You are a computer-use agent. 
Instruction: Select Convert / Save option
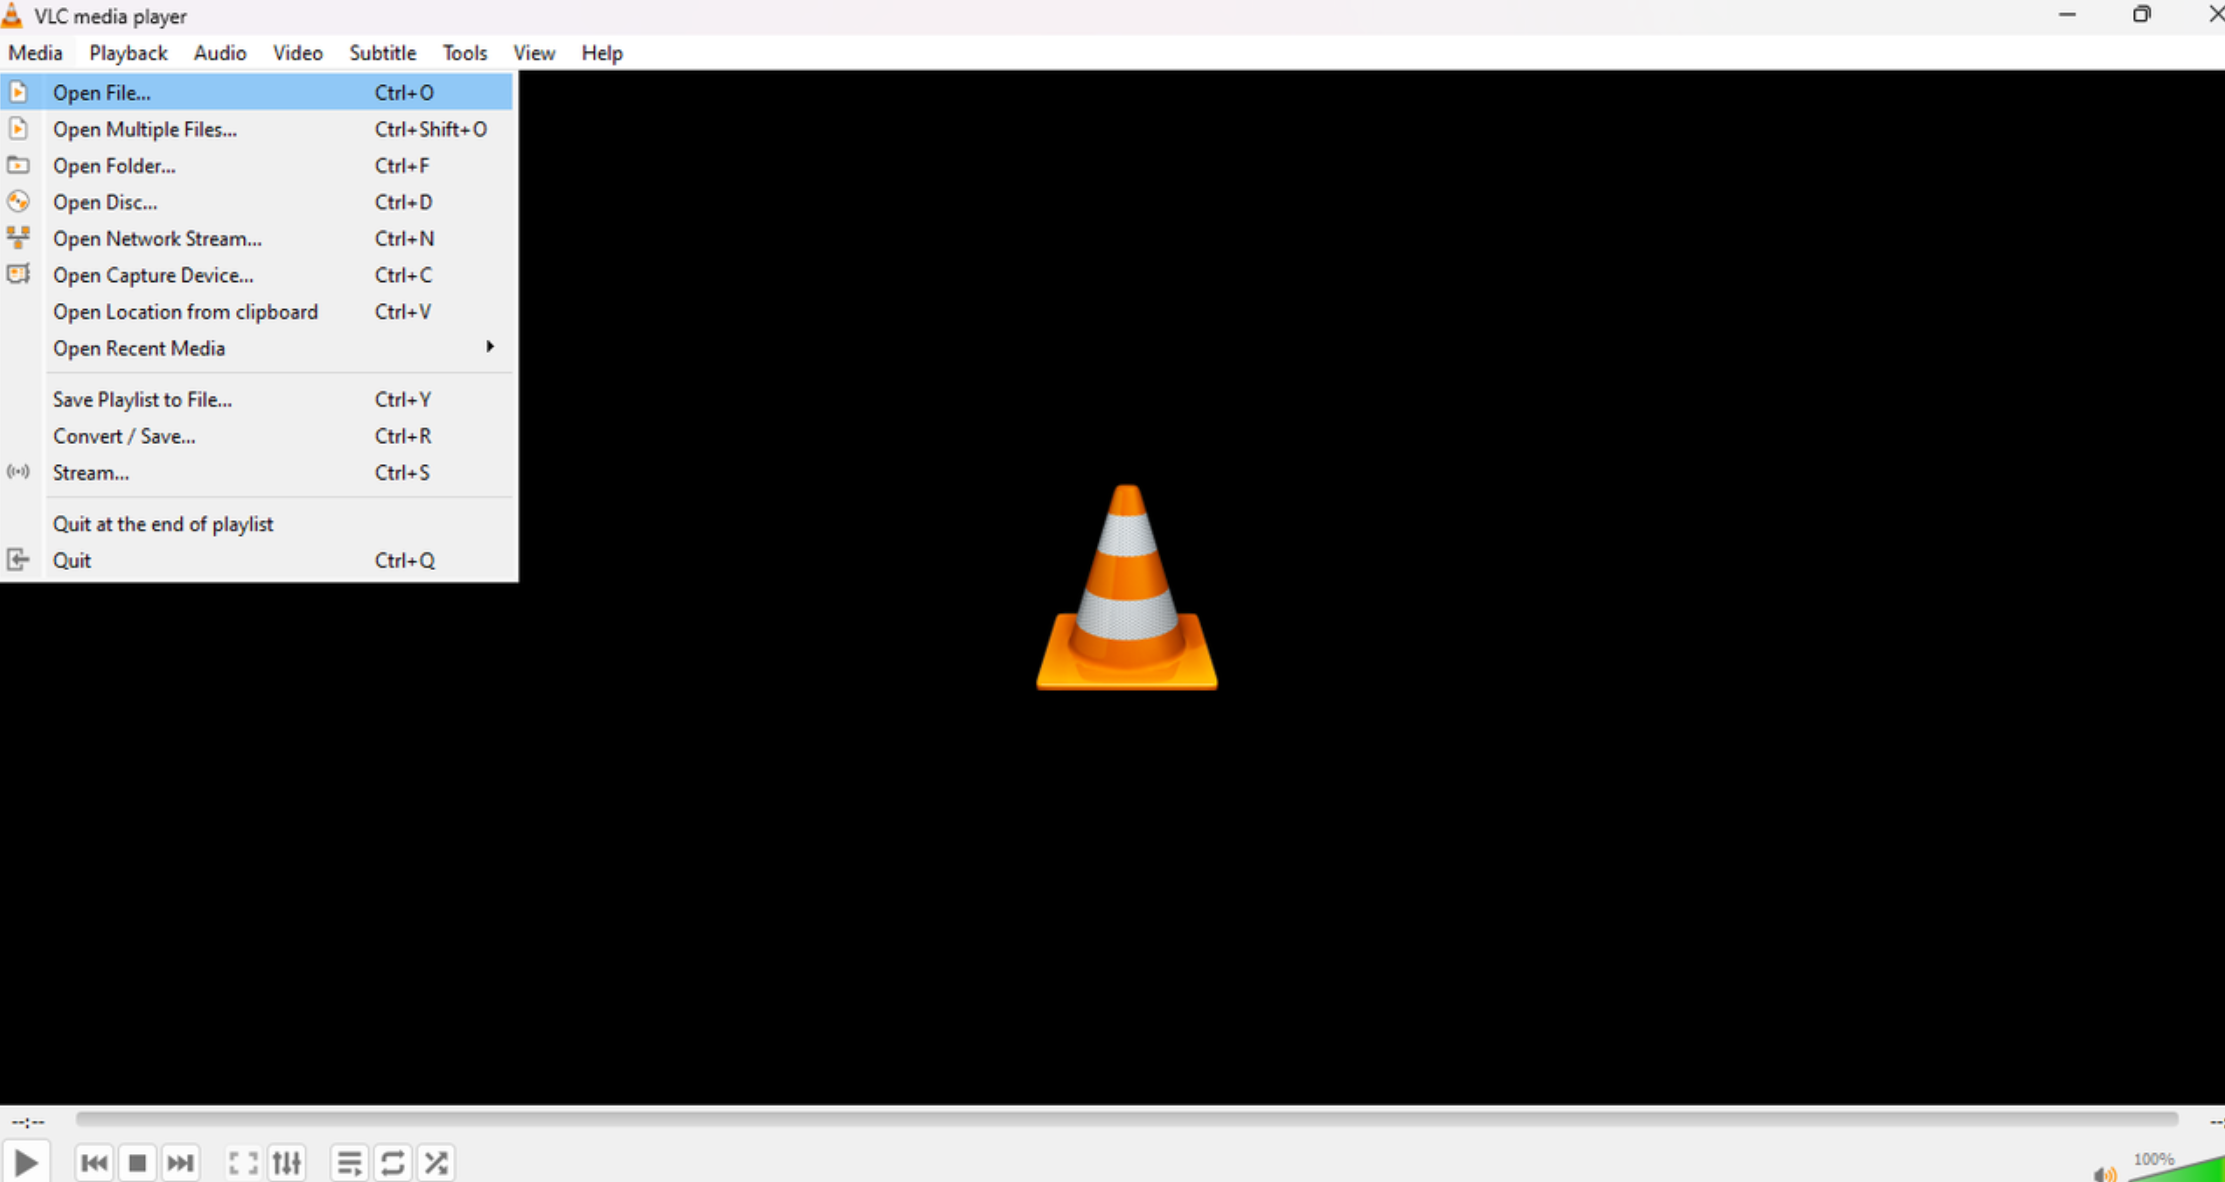point(124,436)
